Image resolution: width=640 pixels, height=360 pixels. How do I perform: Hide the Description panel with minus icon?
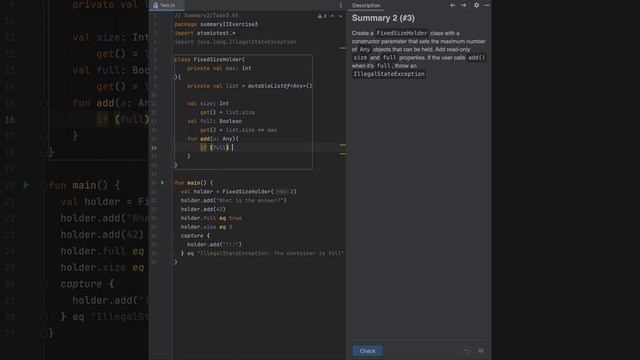point(487,5)
